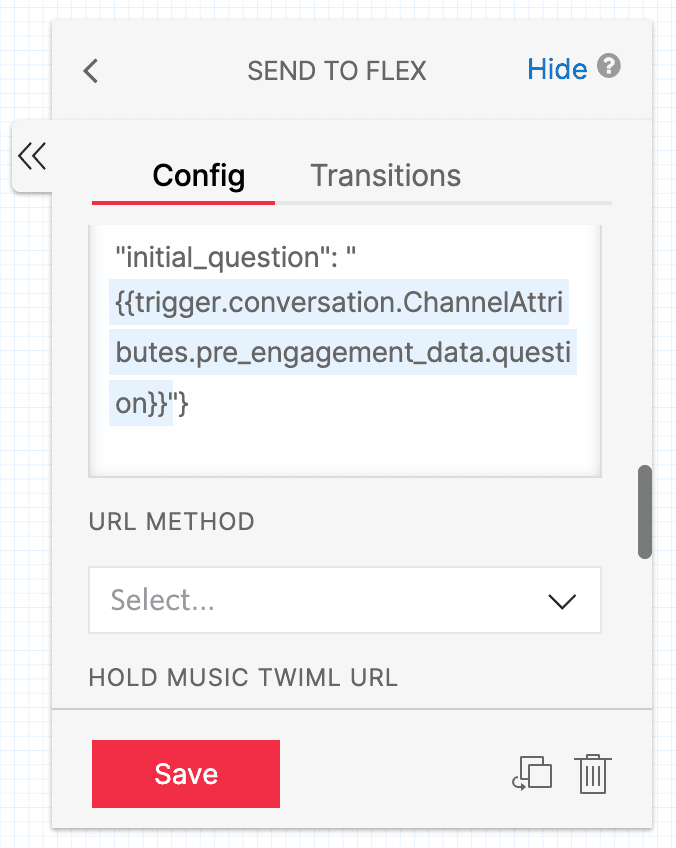Image resolution: width=676 pixels, height=848 pixels.
Task: Click the back arrow to exit widget config
Action: [x=89, y=70]
